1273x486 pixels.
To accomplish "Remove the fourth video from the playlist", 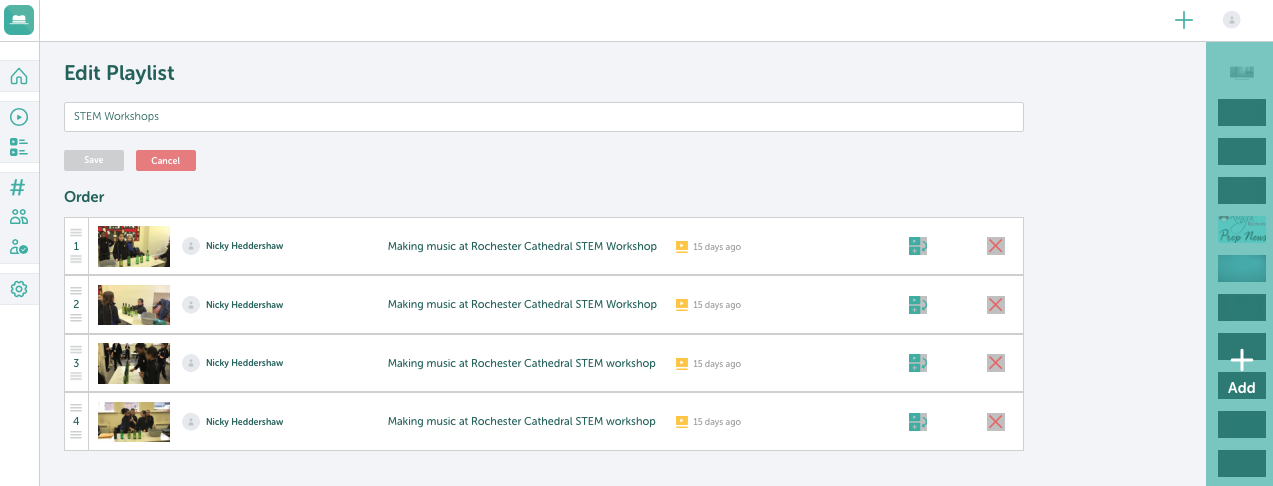I will coord(995,422).
